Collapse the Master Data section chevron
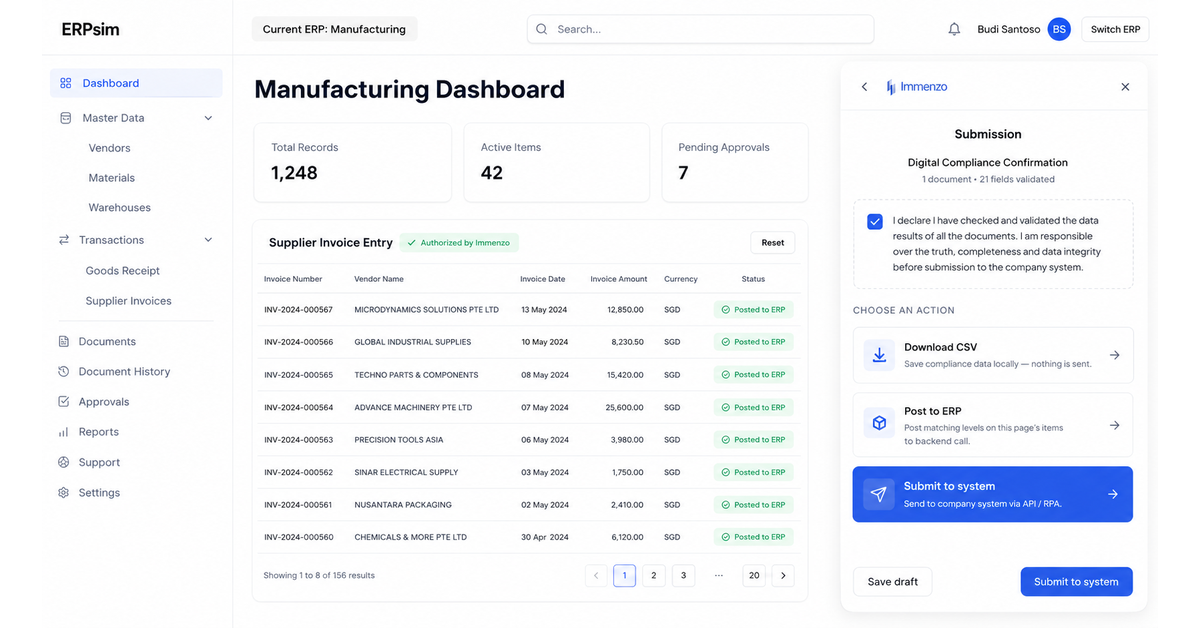The width and height of the screenshot is (1200, 628). (208, 118)
